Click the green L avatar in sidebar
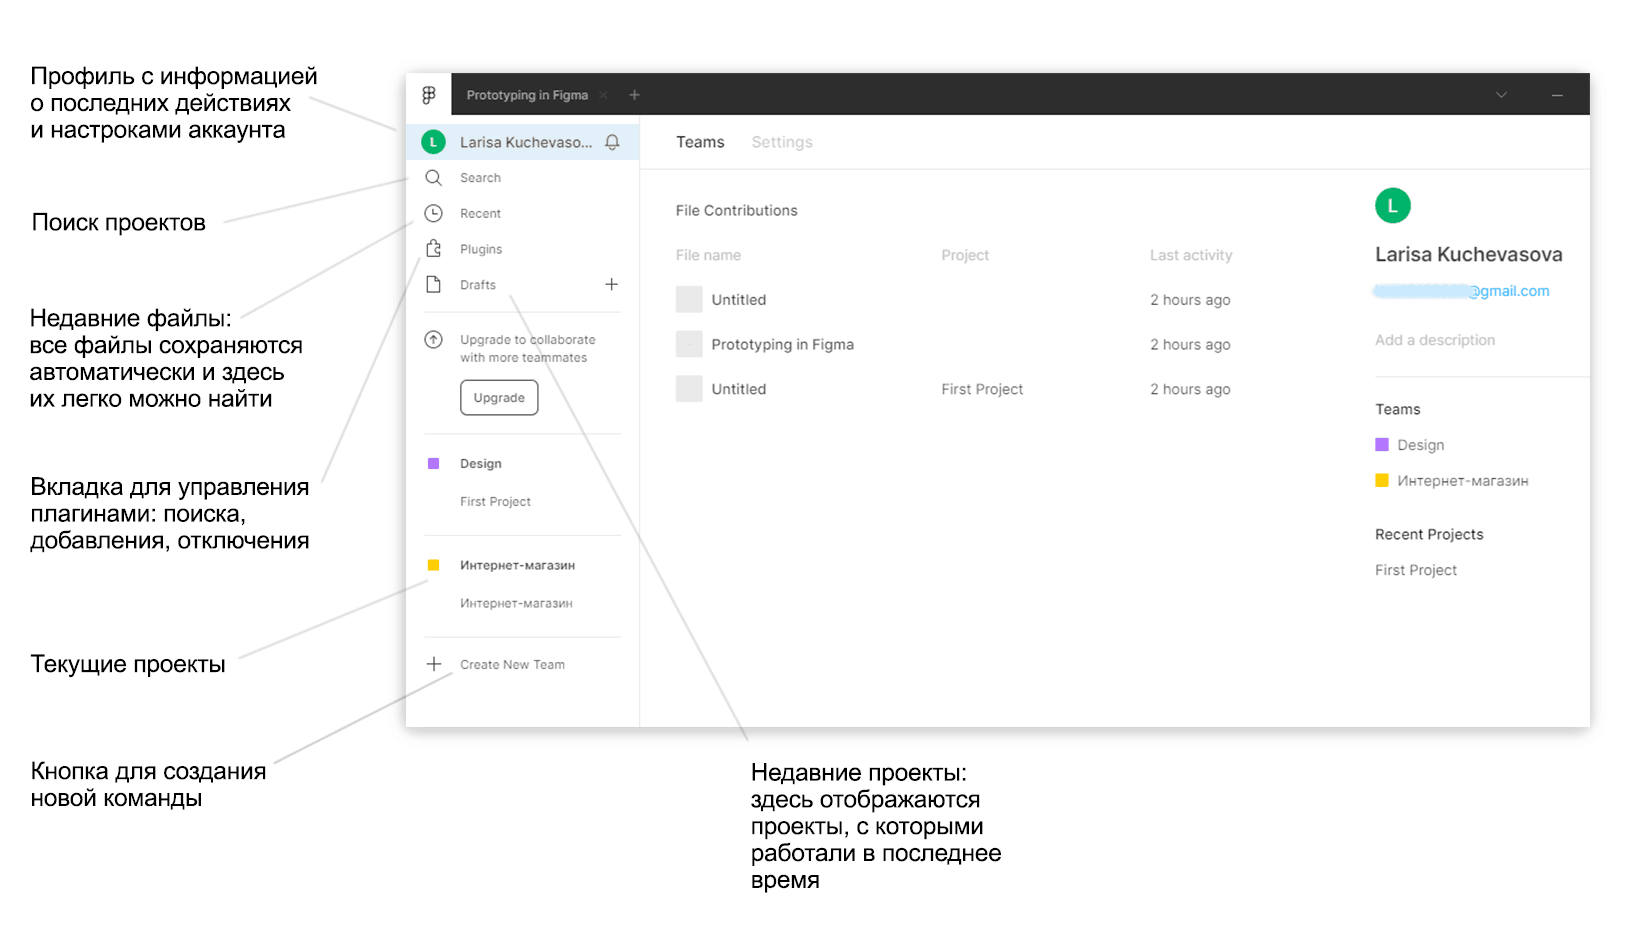 [x=433, y=142]
